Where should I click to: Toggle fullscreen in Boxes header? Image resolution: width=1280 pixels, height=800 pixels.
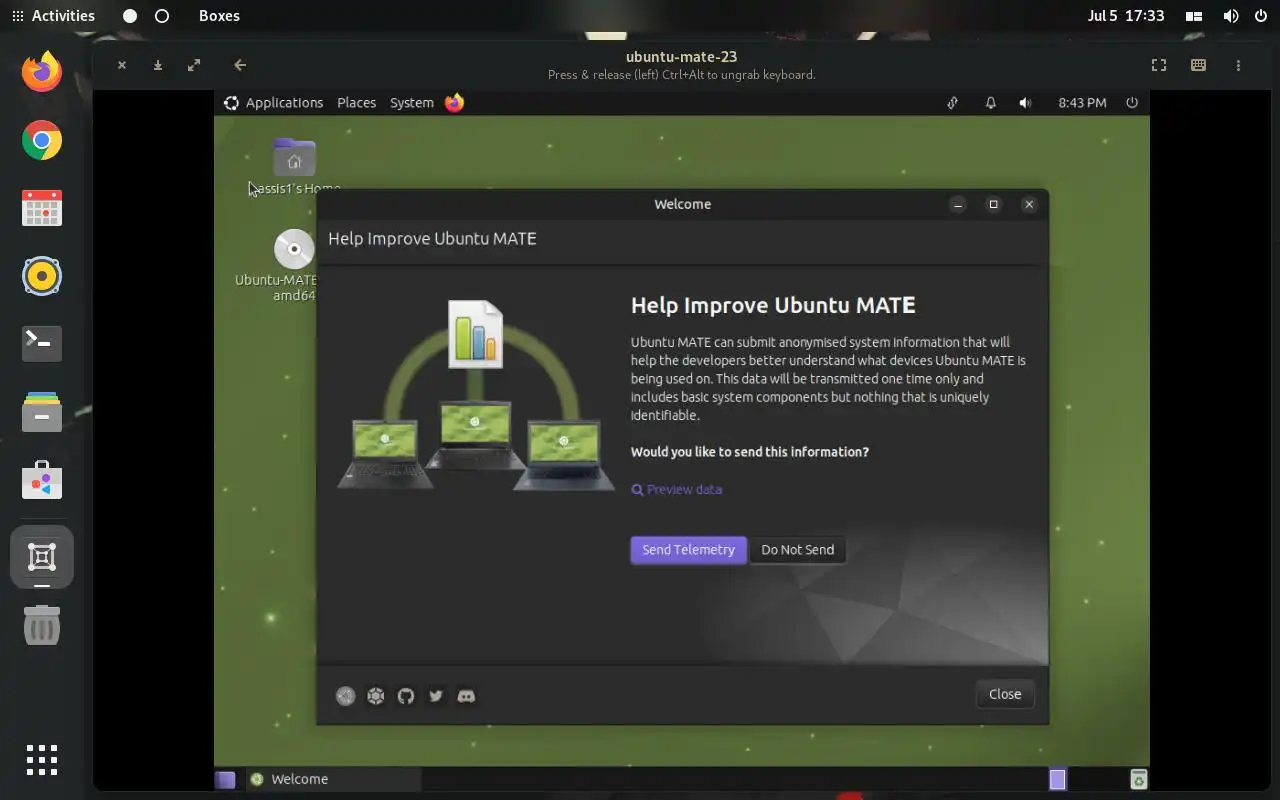pyautogui.click(x=1159, y=65)
